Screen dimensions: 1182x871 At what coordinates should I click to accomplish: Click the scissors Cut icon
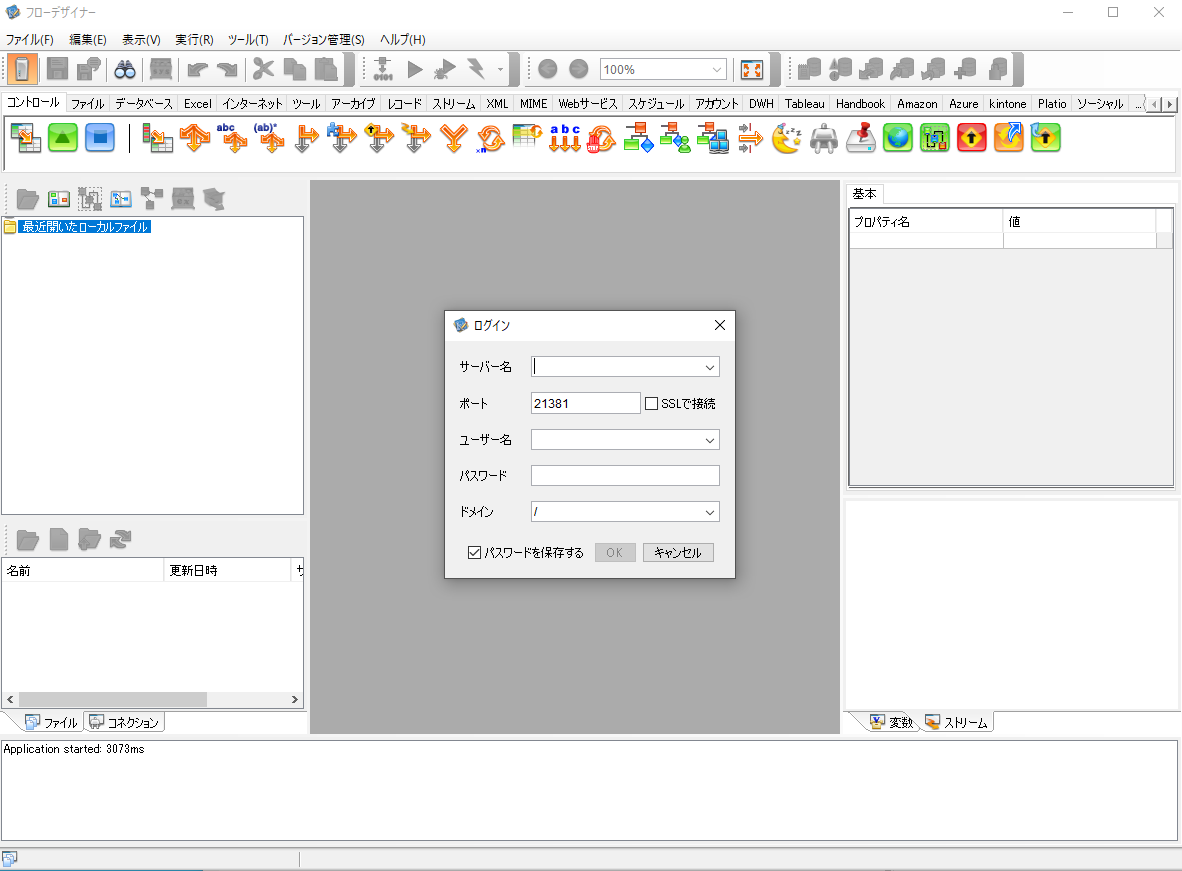[x=263, y=69]
